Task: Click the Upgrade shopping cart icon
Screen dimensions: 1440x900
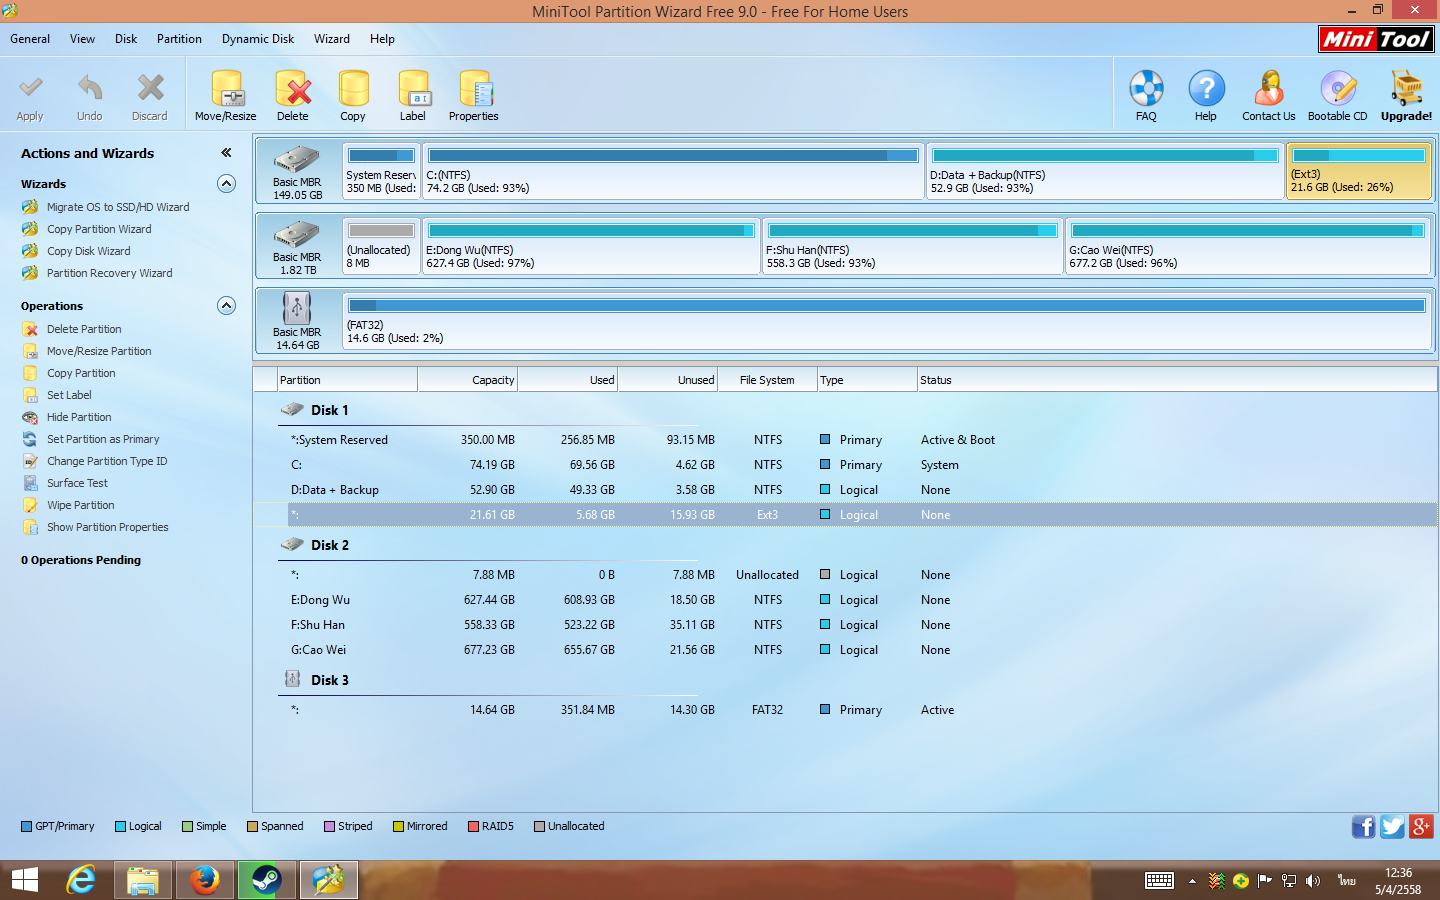Action: point(1407,89)
